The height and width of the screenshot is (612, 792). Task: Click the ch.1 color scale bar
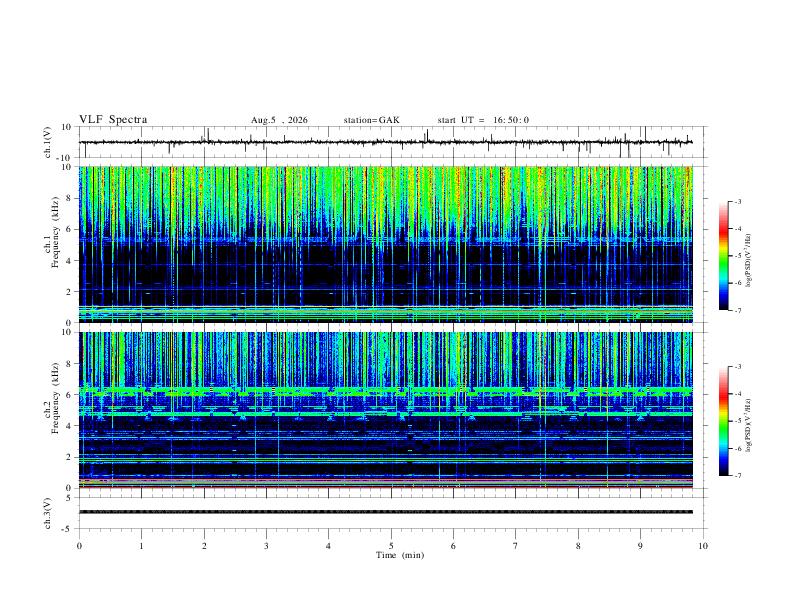click(x=723, y=256)
